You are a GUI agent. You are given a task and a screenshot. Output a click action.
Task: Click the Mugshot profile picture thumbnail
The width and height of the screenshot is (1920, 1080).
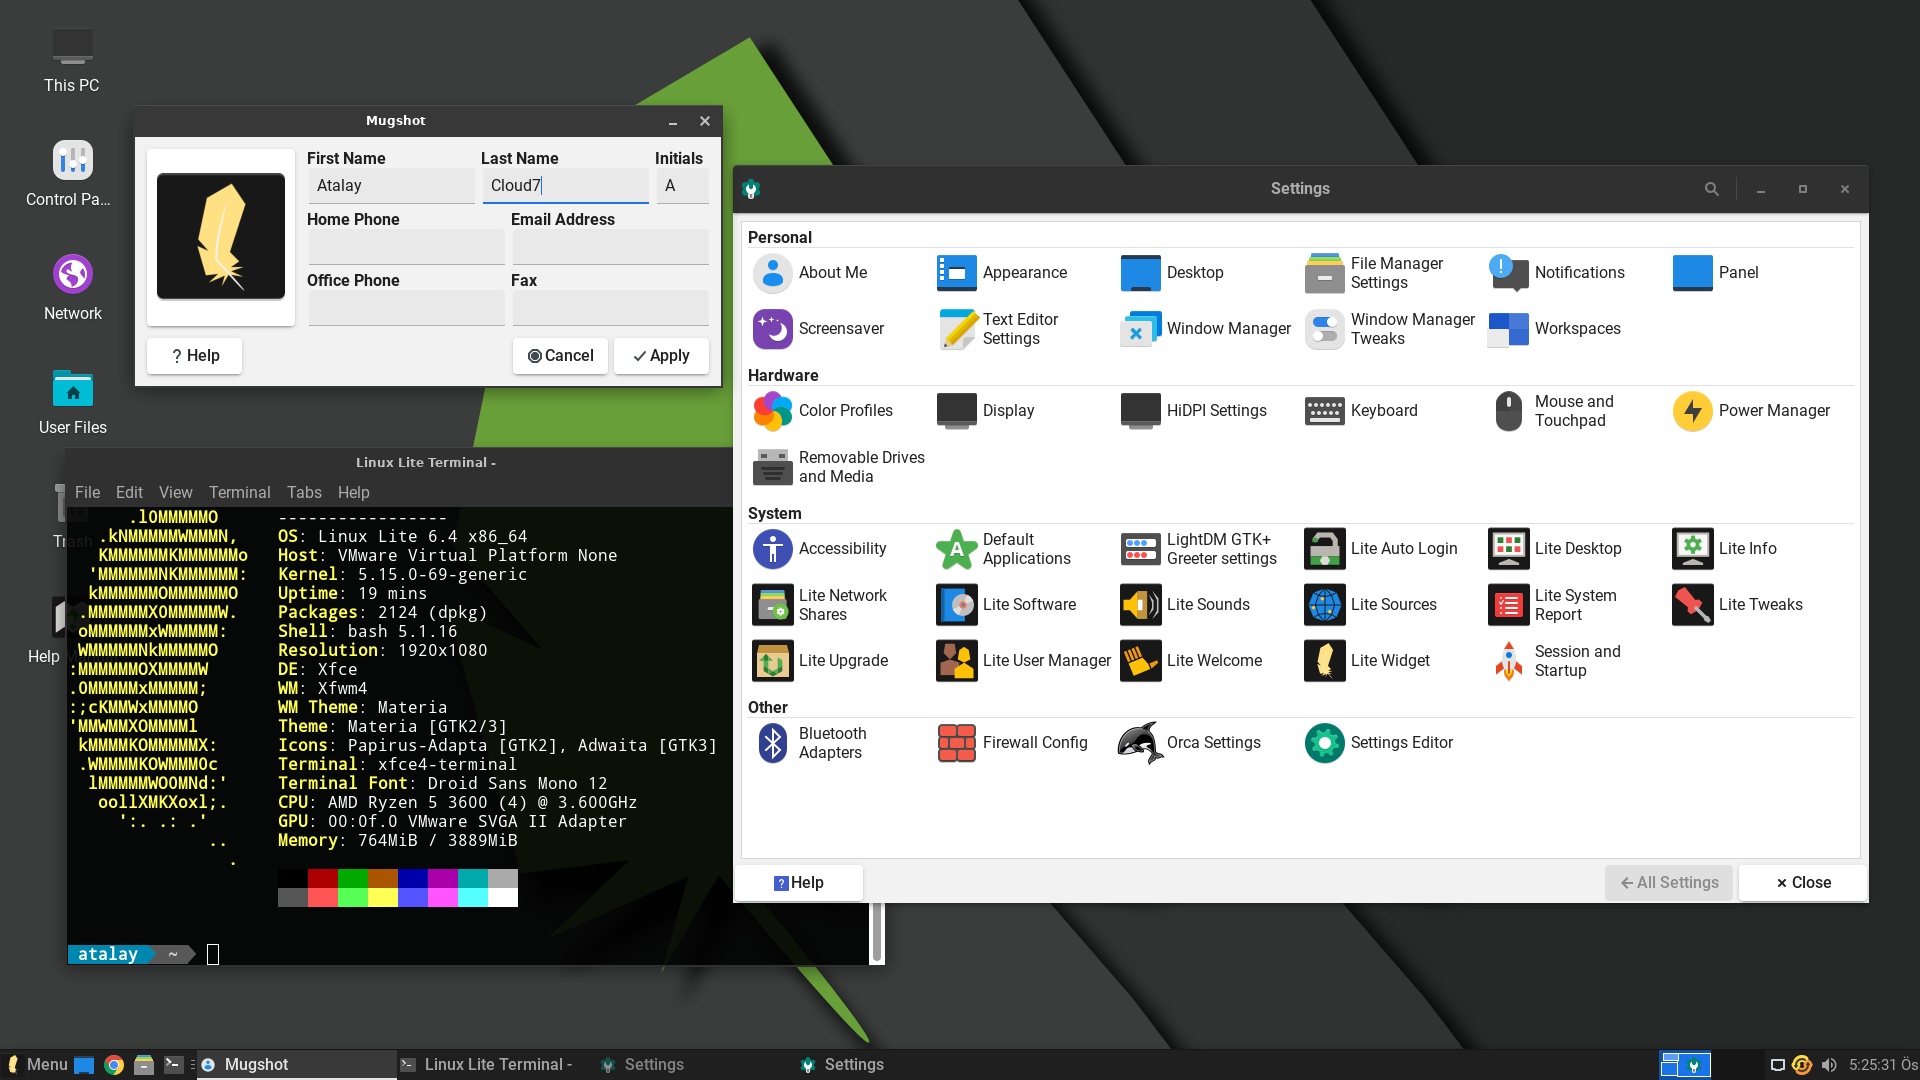(x=221, y=237)
